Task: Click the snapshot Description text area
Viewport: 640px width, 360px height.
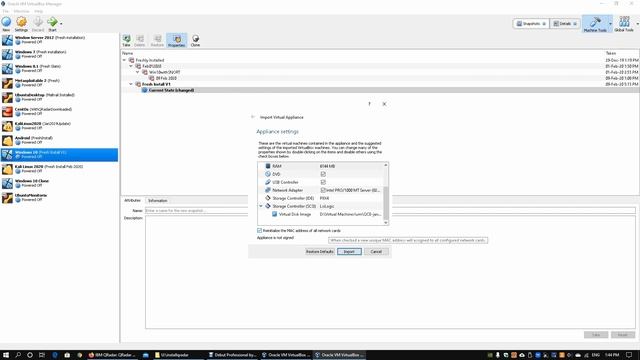Action: pyautogui.click(x=390, y=272)
